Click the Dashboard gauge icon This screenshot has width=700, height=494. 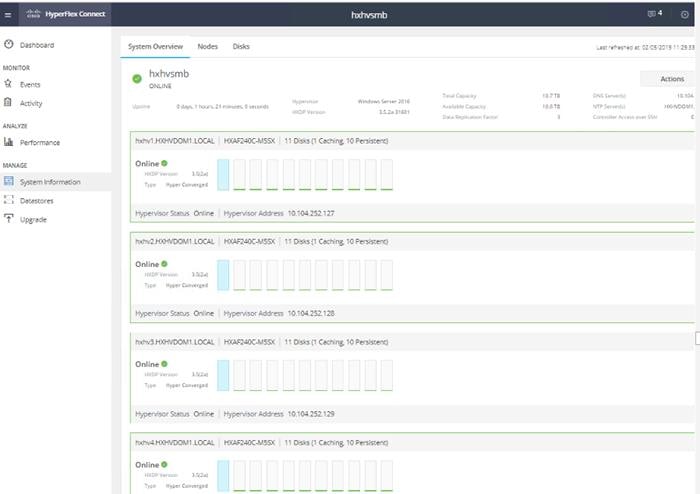coord(8,44)
